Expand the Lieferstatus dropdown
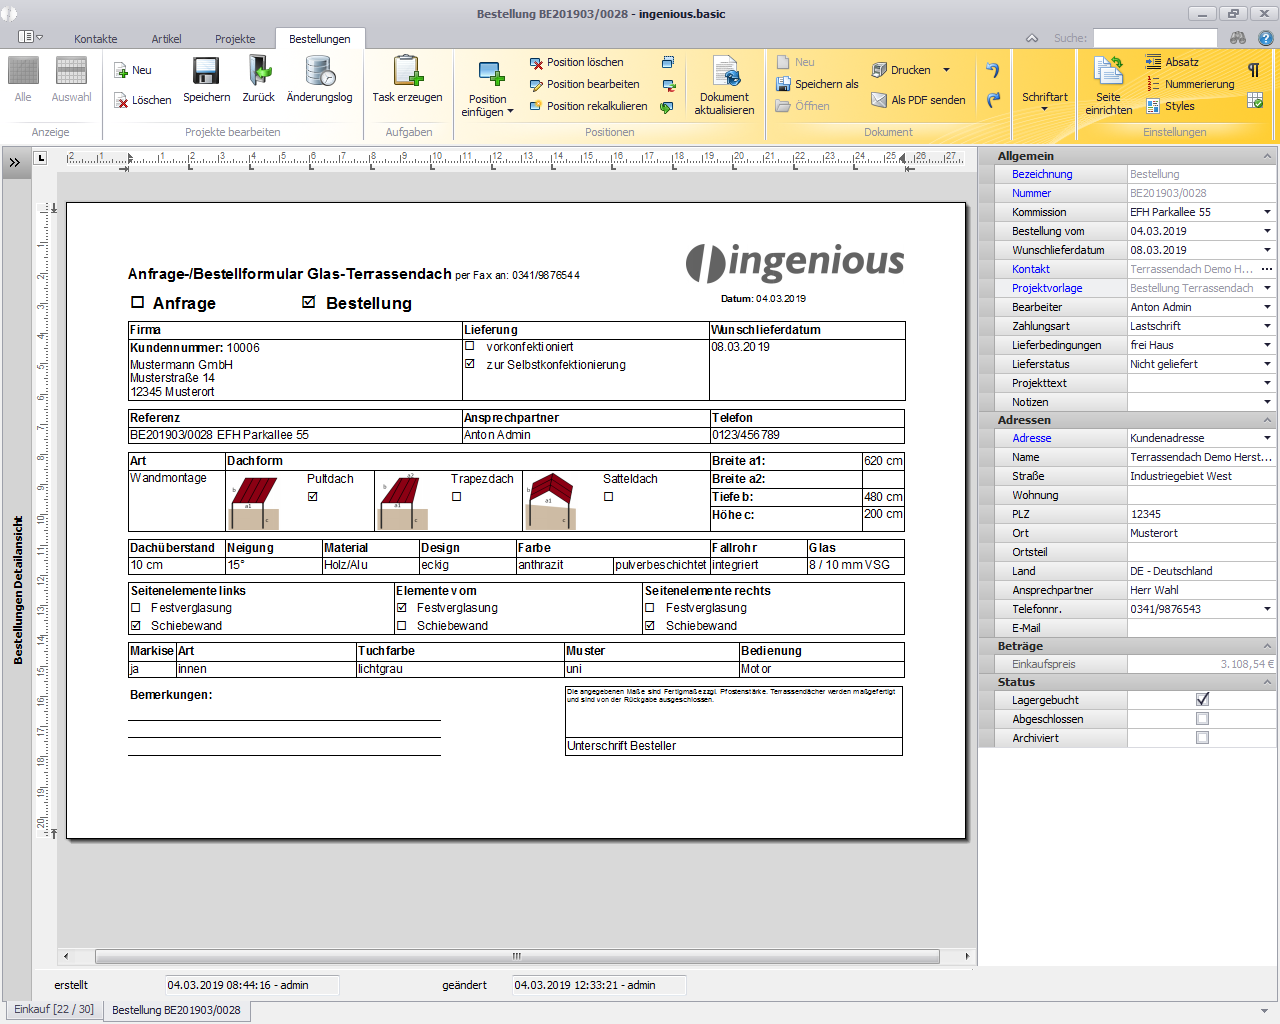The width and height of the screenshot is (1280, 1024). (x=1267, y=364)
